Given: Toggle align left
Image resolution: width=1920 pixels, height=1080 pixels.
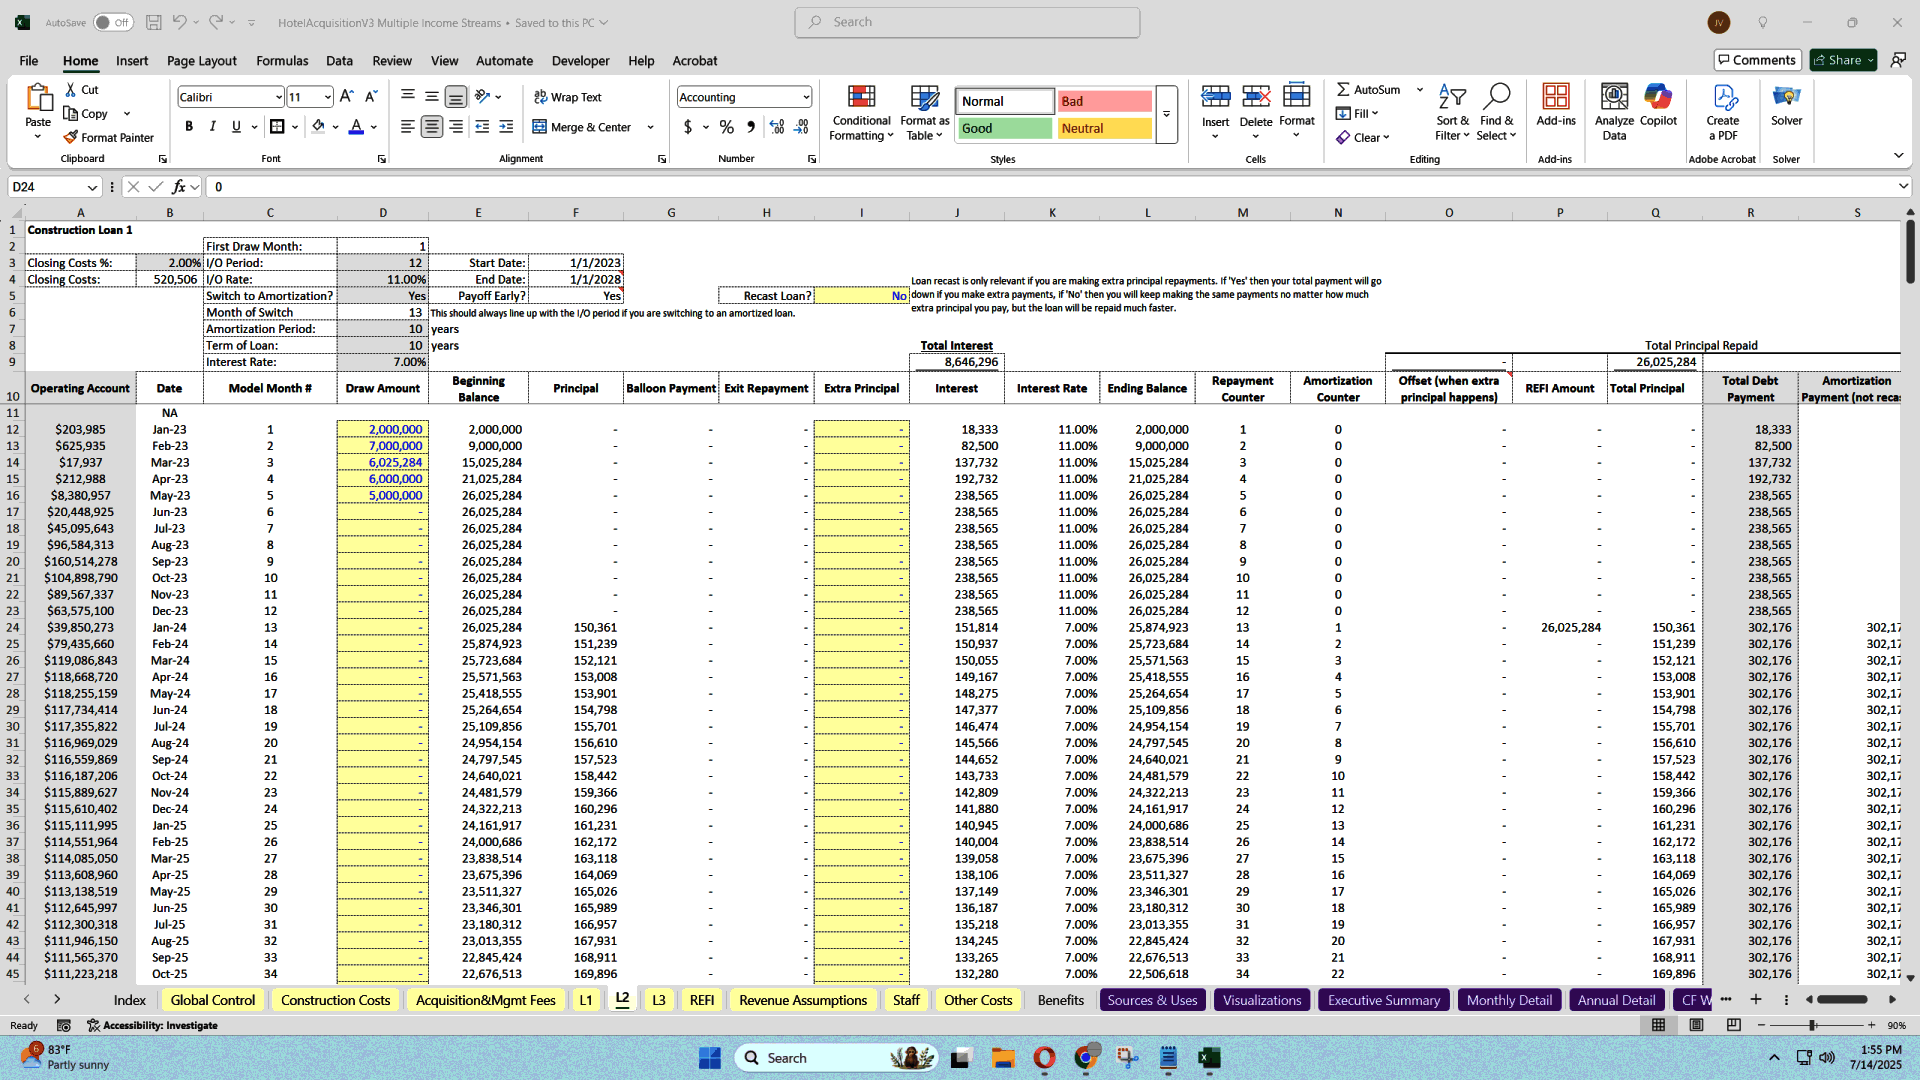Looking at the screenshot, I should pyautogui.click(x=407, y=127).
